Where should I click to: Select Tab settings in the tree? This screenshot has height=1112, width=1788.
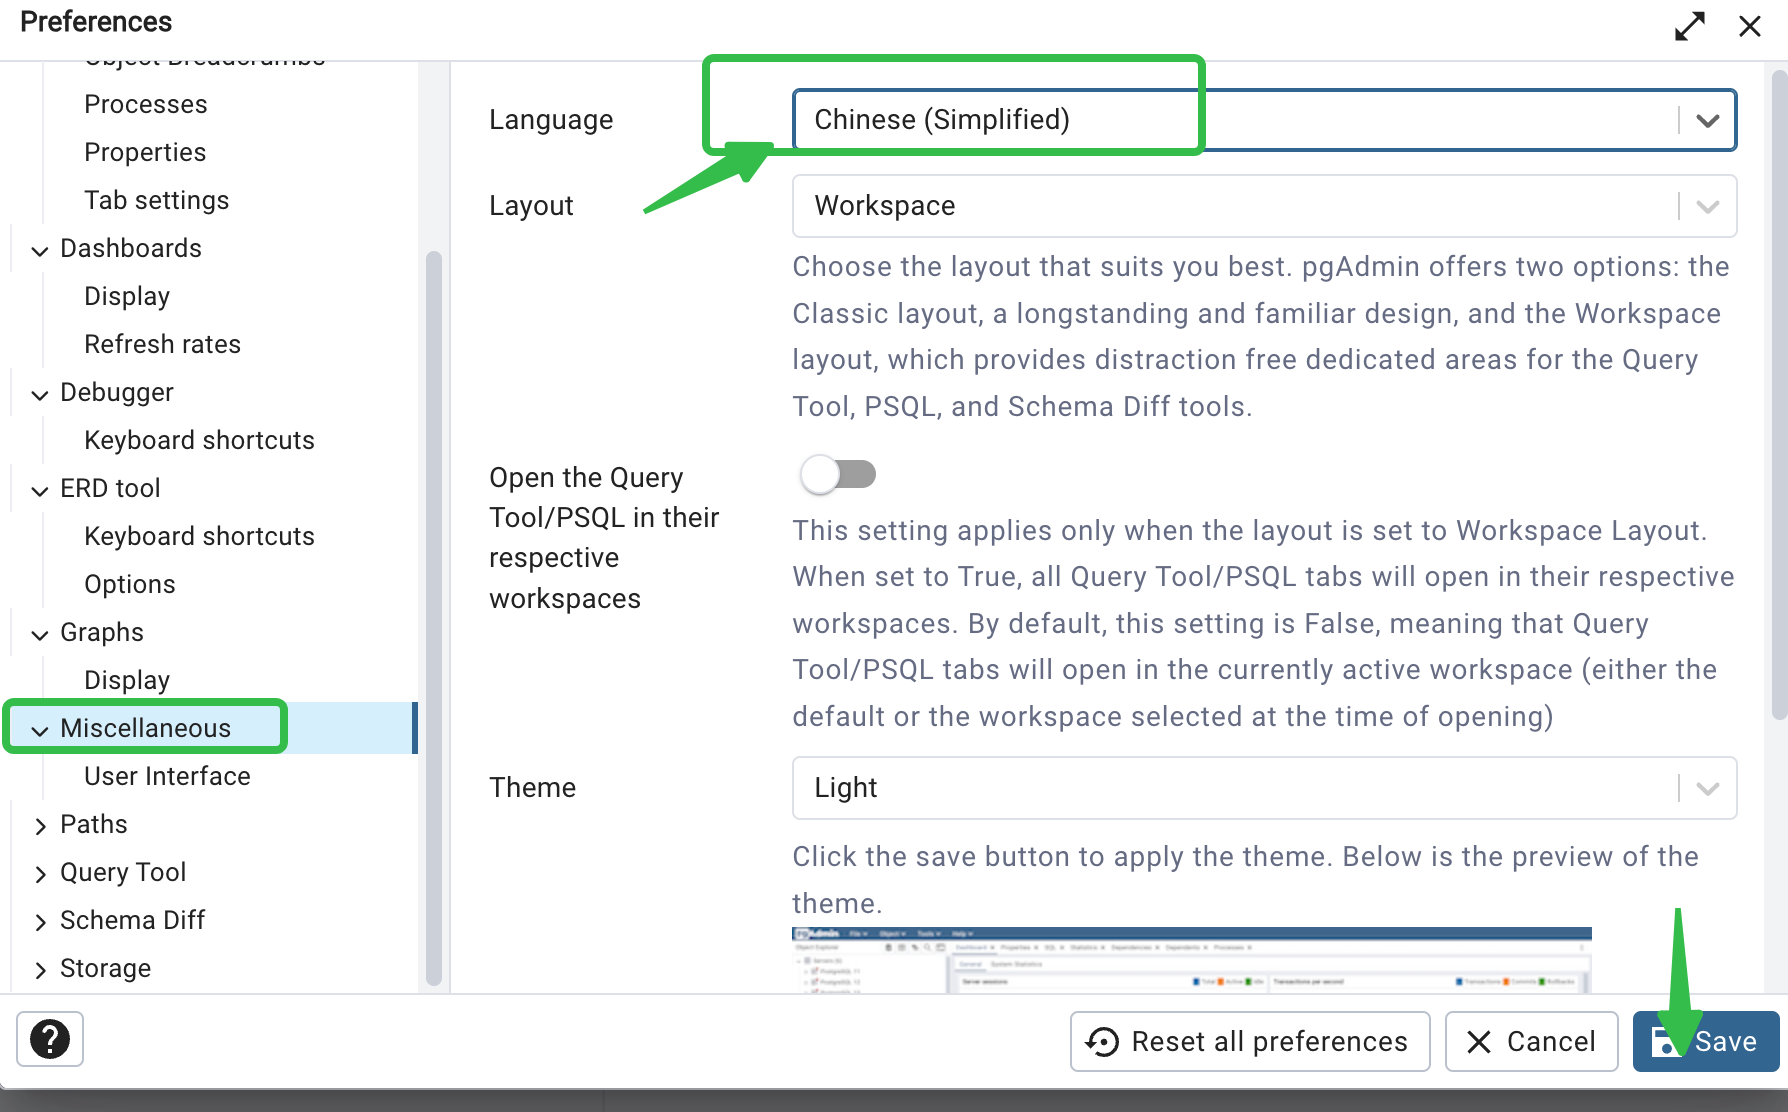tap(157, 200)
